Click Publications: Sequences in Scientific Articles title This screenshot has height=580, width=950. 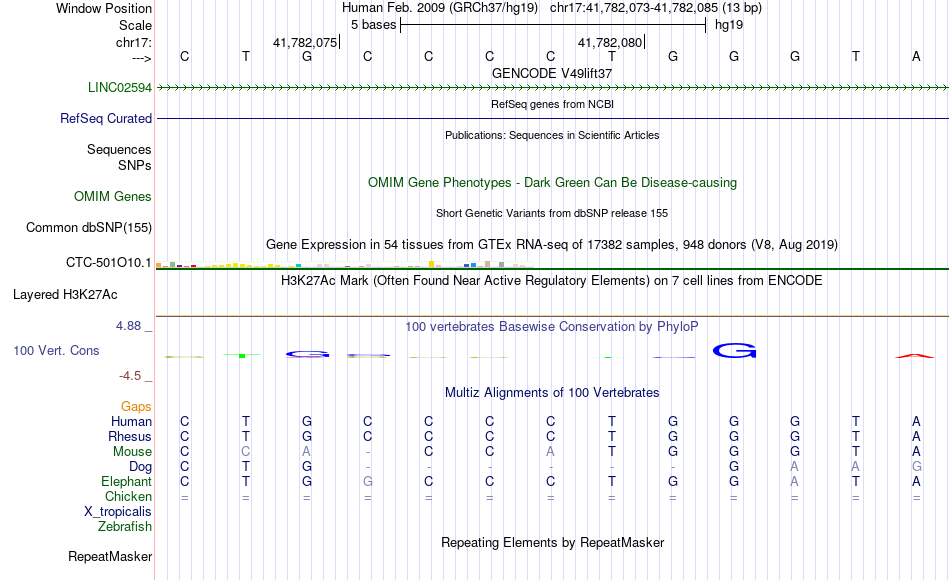[552, 135]
